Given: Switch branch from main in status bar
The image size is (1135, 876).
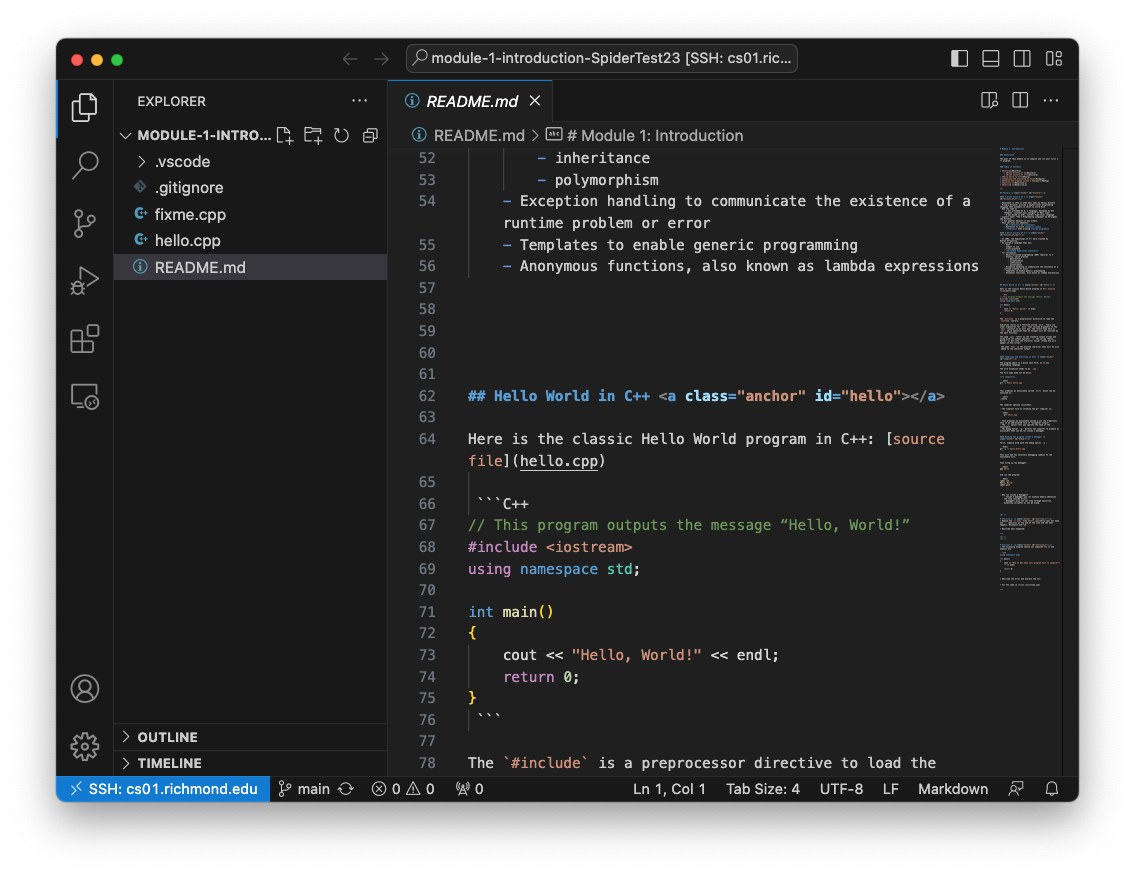Looking at the screenshot, I should click(305, 789).
